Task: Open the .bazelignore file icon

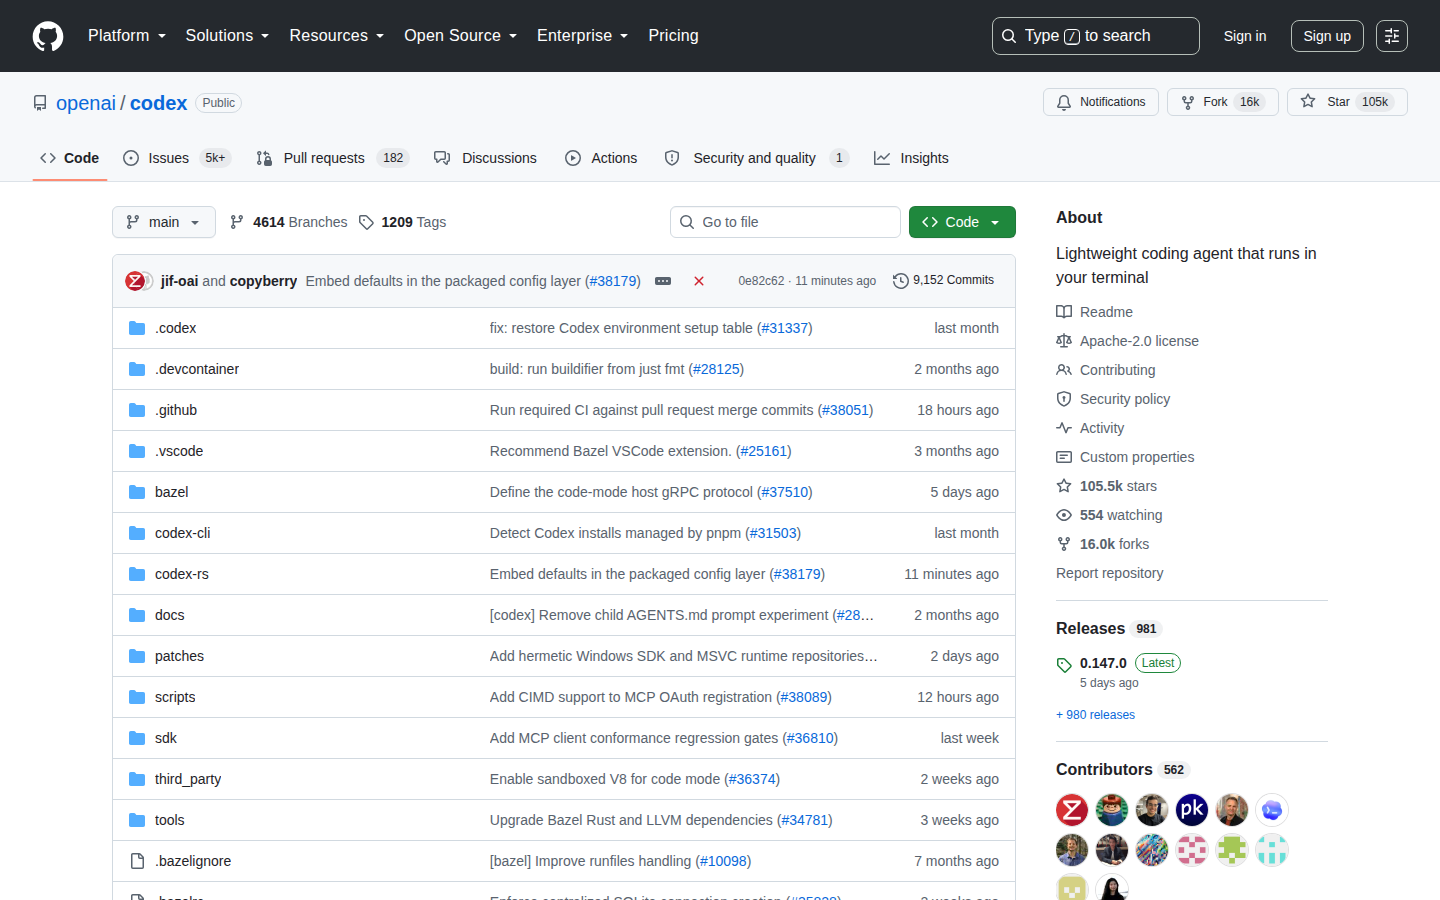Action: click(x=137, y=861)
